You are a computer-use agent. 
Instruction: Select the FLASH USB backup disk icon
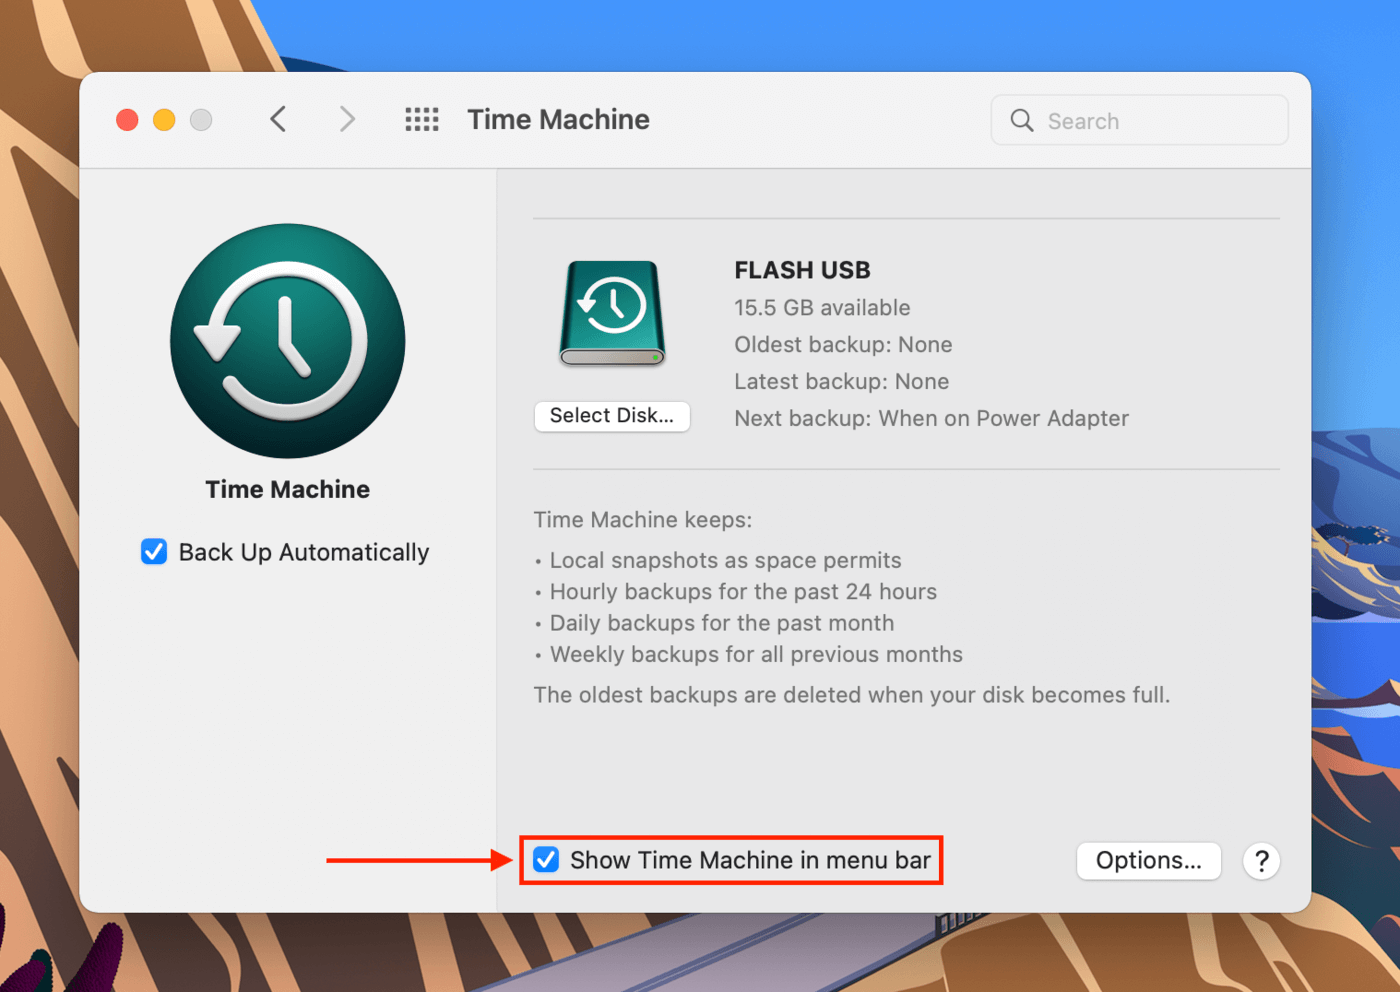pos(612,314)
